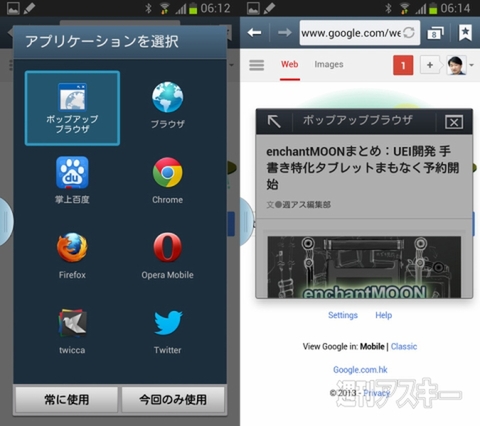Open the red notification count badge
This screenshot has height=426, width=480.
[403, 65]
